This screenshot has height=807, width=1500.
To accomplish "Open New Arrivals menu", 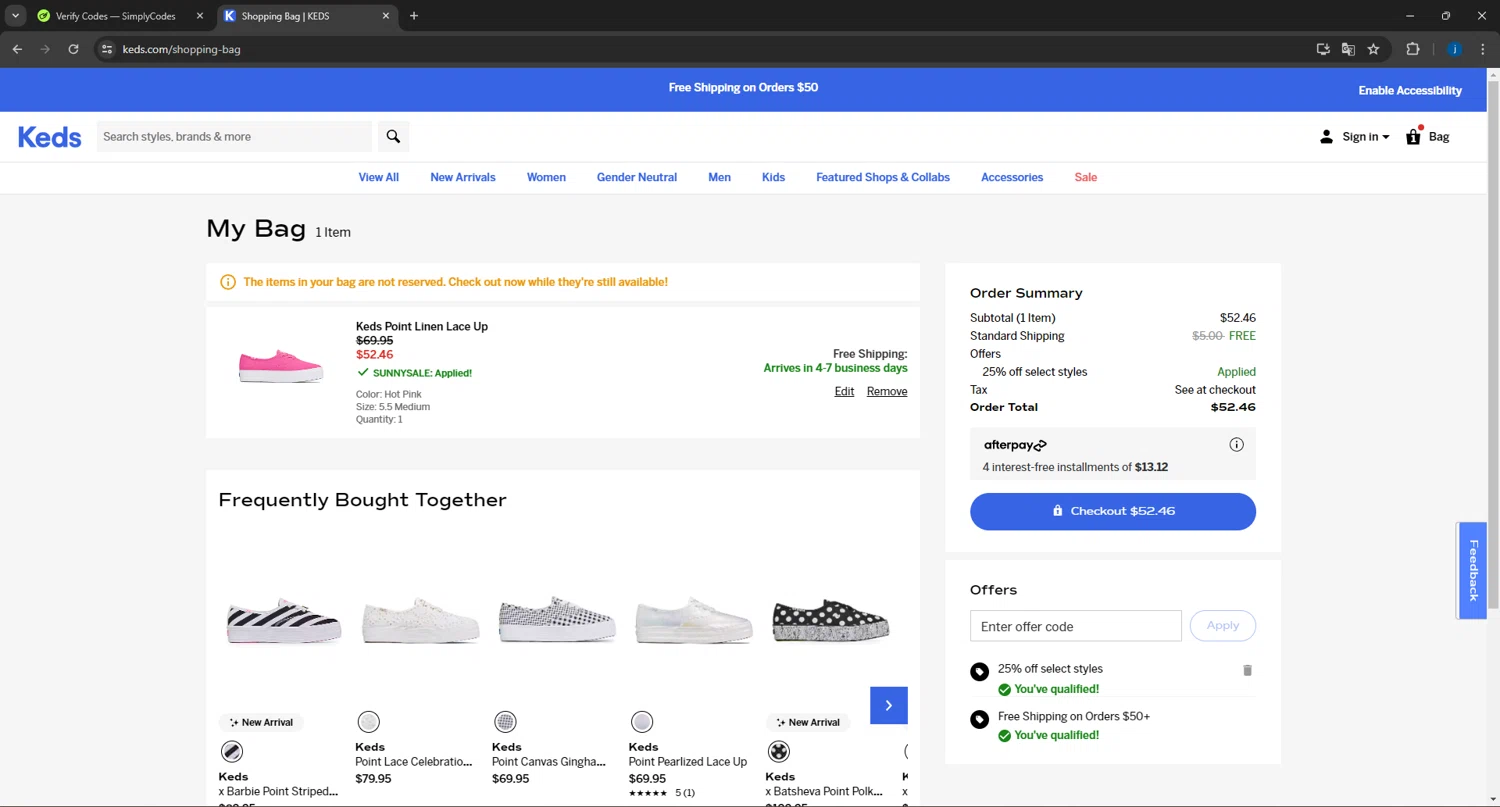I will coord(463,177).
